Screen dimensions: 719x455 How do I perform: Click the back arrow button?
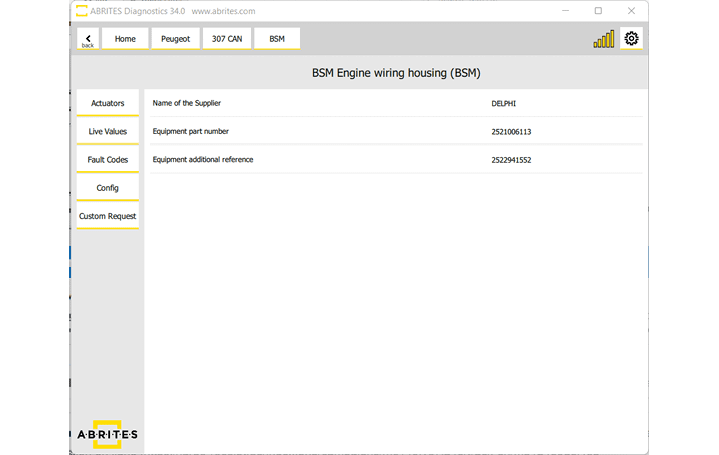(x=88, y=39)
